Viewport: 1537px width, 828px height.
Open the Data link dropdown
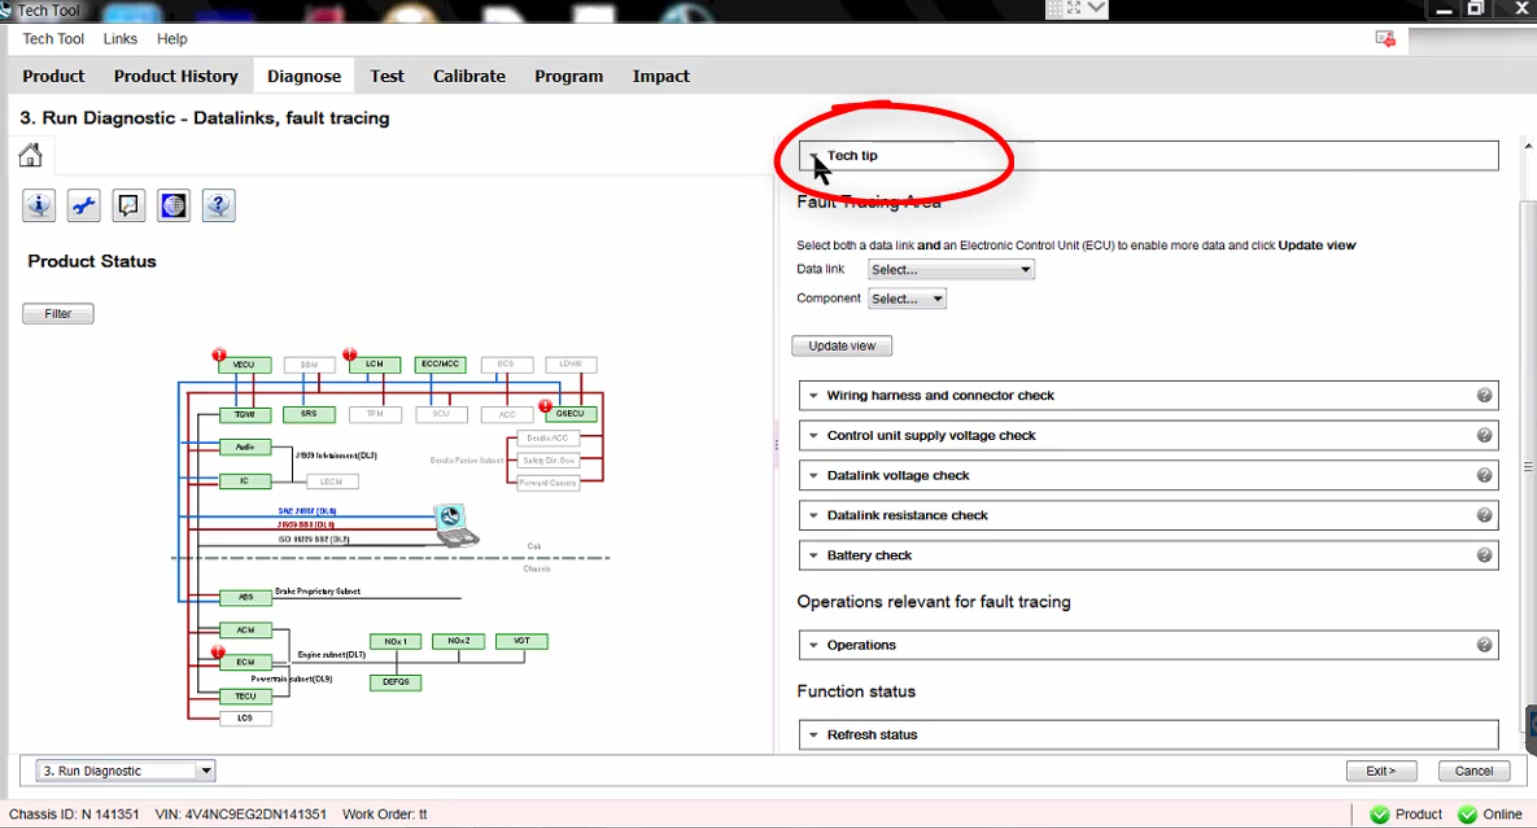951,270
